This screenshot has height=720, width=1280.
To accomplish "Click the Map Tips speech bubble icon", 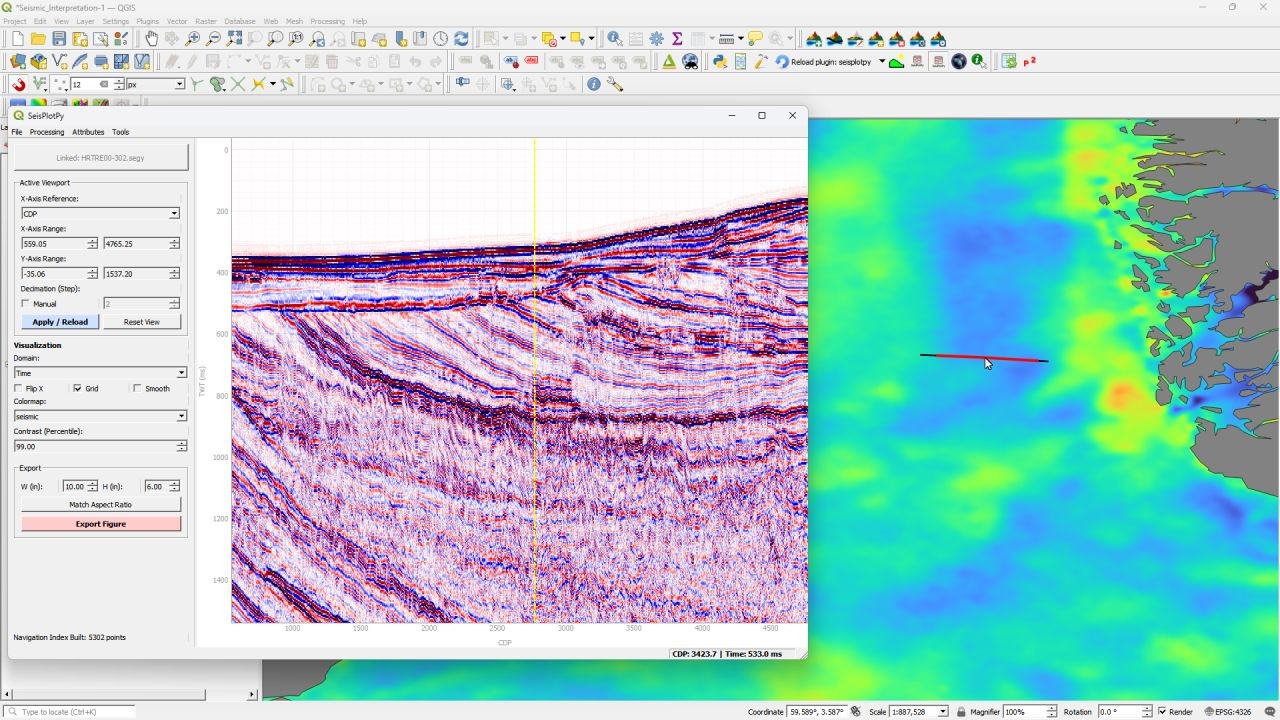I will [755, 39].
